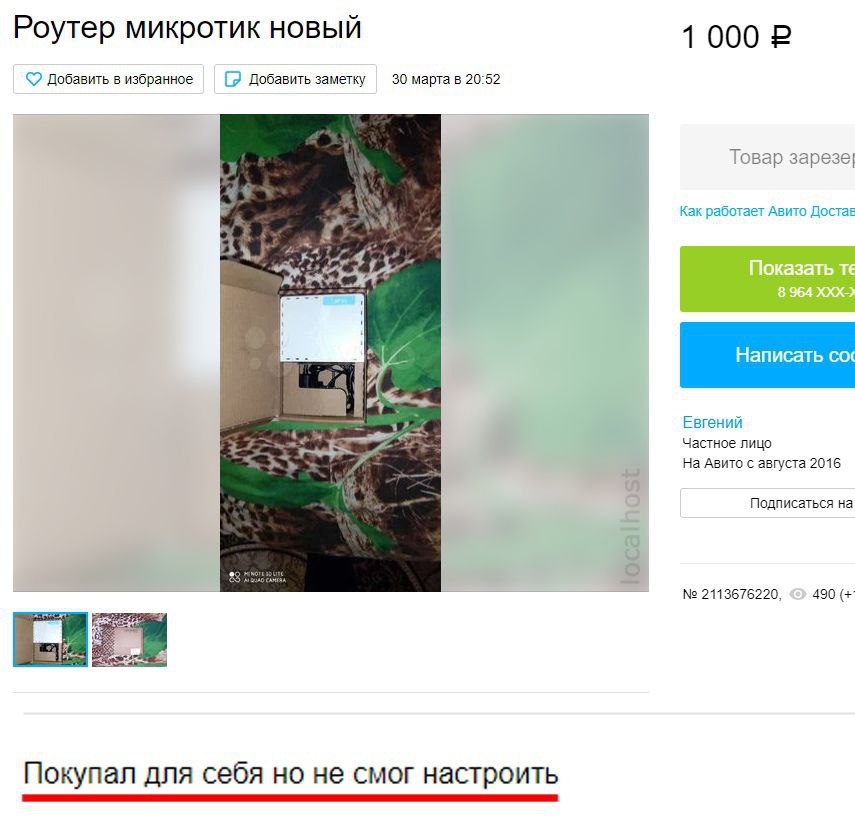855x818 pixels.
Task: Add listing to favorites button
Action: tap(109, 79)
